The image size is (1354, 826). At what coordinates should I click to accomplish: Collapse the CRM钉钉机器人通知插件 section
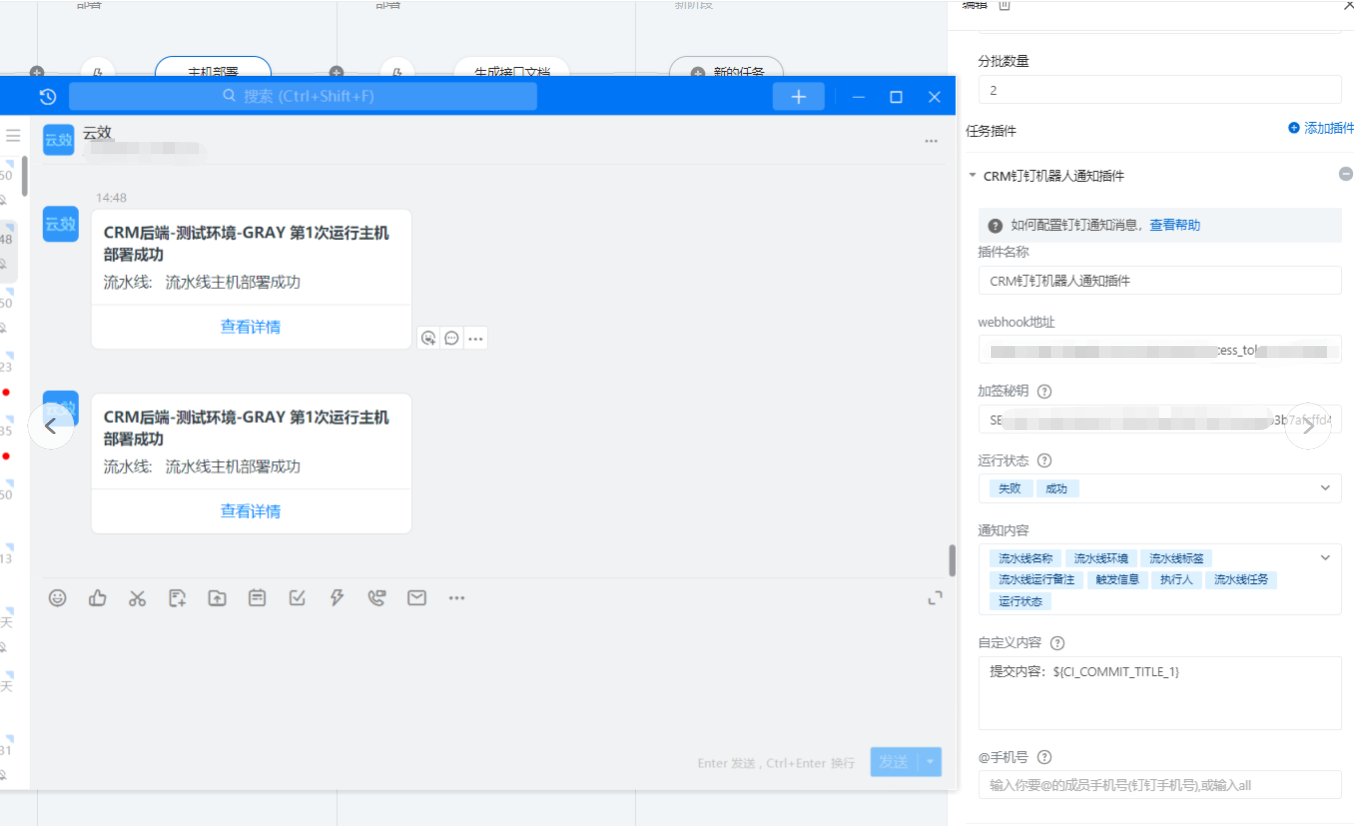click(972, 176)
